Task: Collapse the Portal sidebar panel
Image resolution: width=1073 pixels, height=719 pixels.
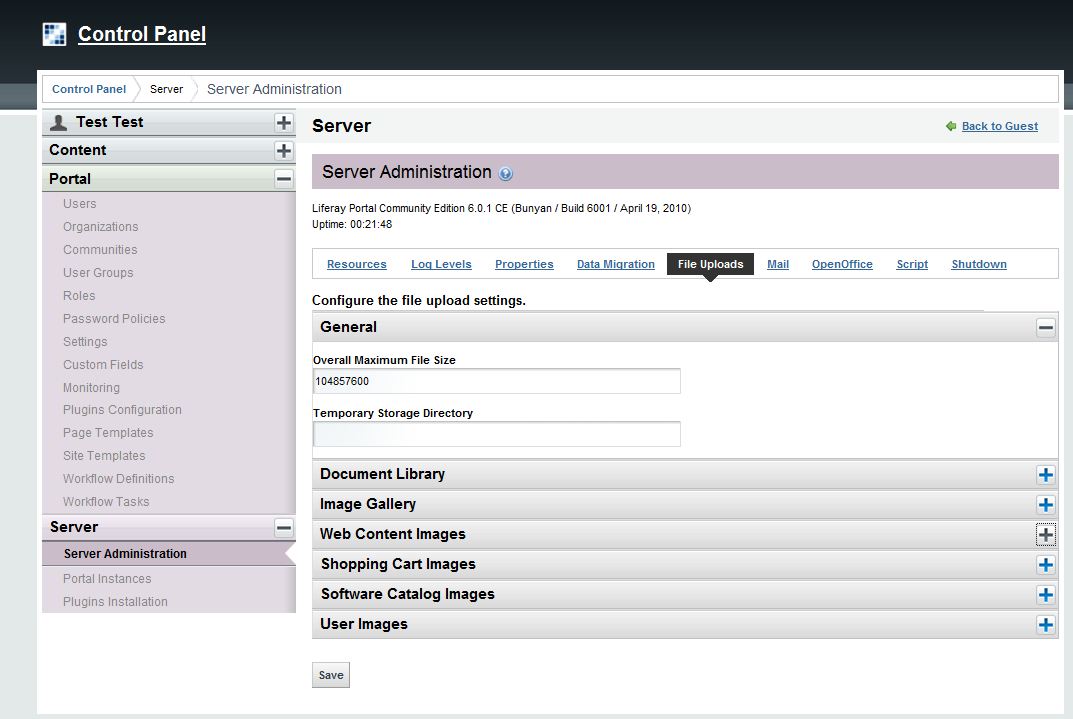Action: click(284, 179)
